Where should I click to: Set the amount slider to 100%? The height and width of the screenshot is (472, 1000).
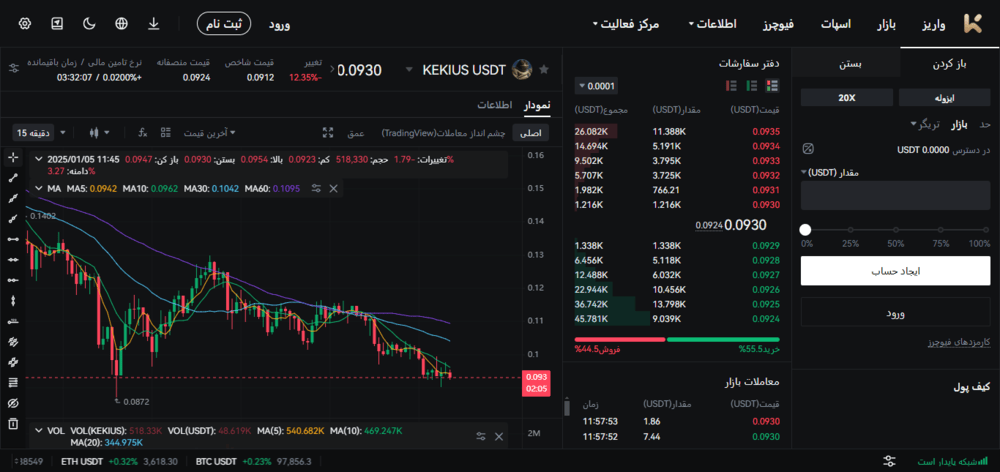[987, 230]
